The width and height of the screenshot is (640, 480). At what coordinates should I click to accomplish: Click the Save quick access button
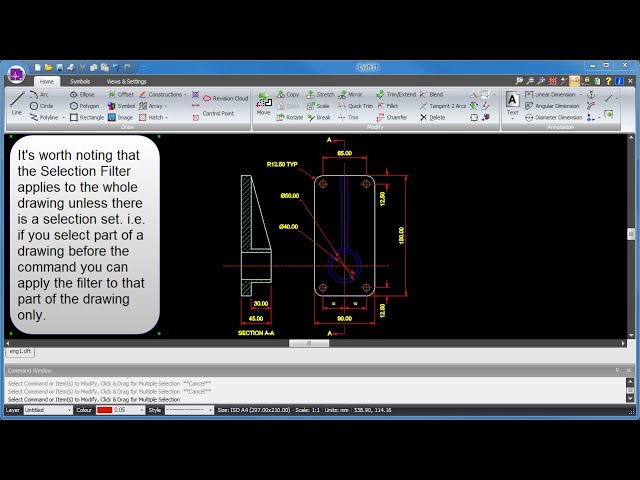click(x=60, y=67)
